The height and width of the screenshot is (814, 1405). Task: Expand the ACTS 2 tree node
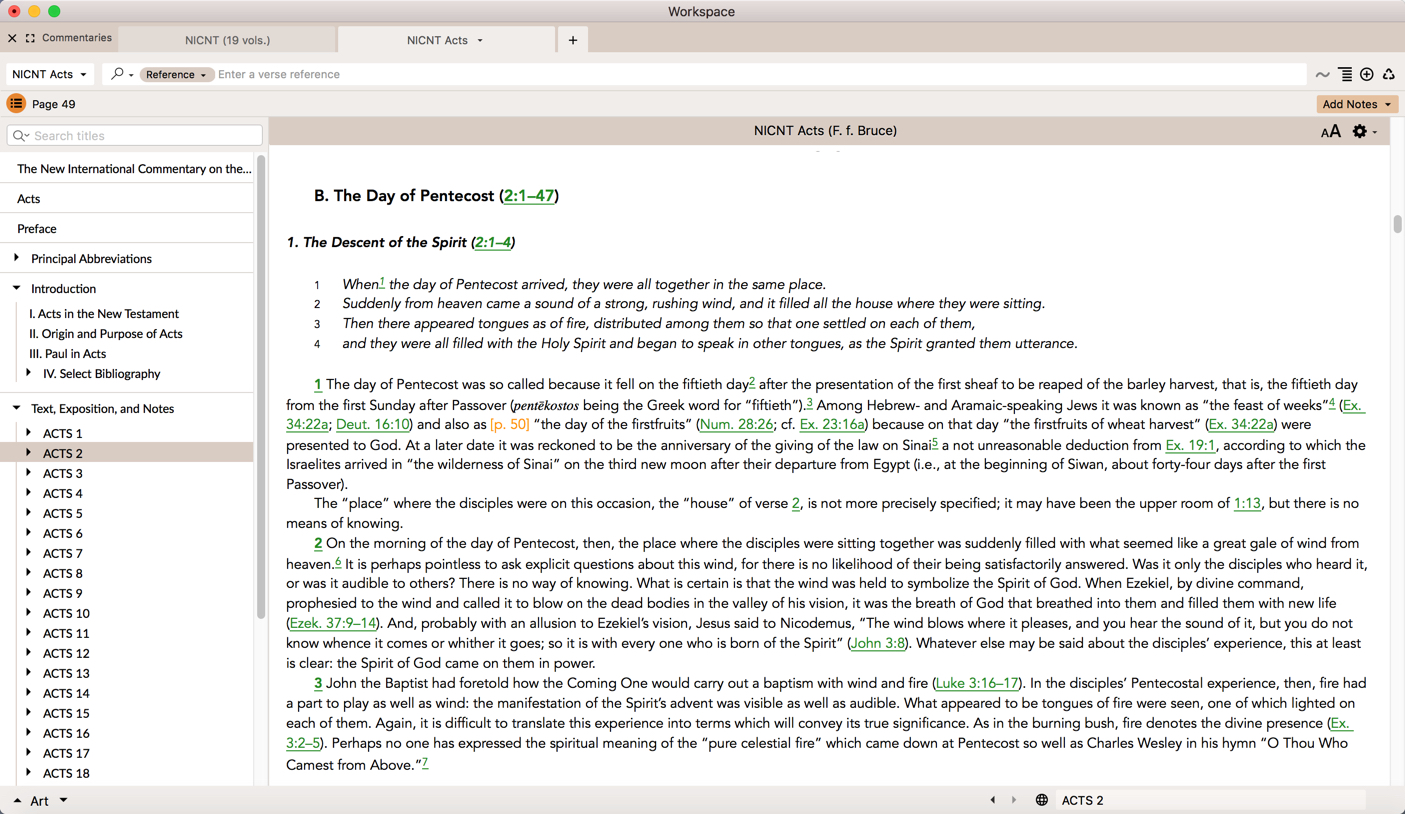pyautogui.click(x=29, y=453)
